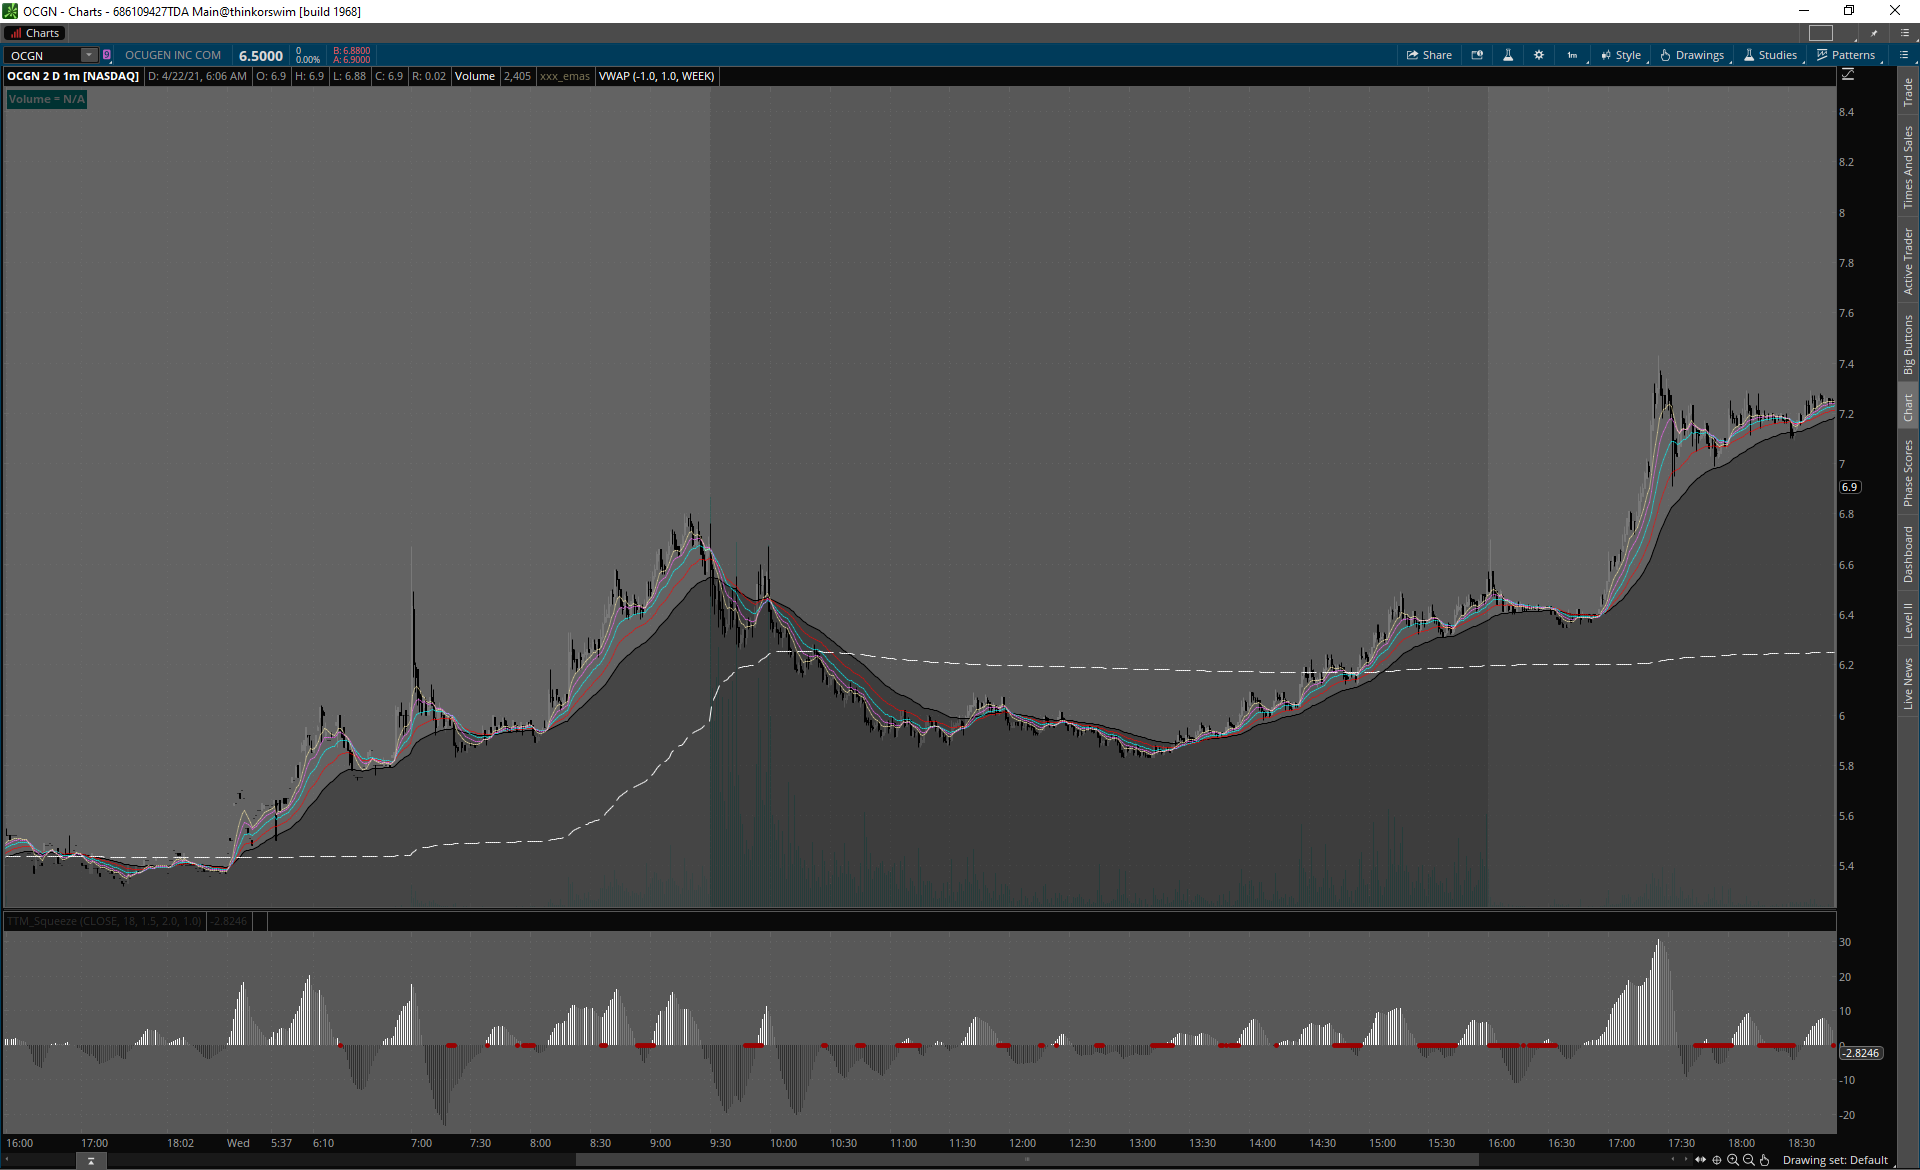Expand the 1m timeframe dropdown
Image resolution: width=1920 pixels, height=1170 pixels.
[1573, 55]
